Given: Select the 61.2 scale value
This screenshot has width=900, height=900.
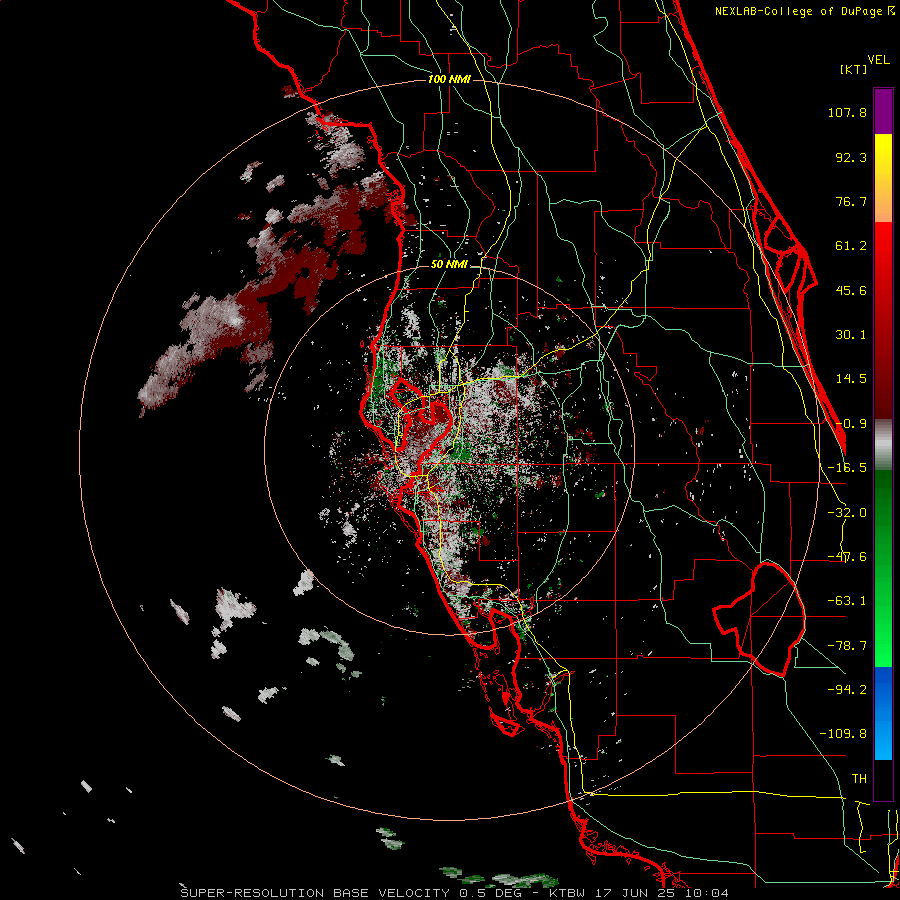Looking at the screenshot, I should tap(851, 246).
